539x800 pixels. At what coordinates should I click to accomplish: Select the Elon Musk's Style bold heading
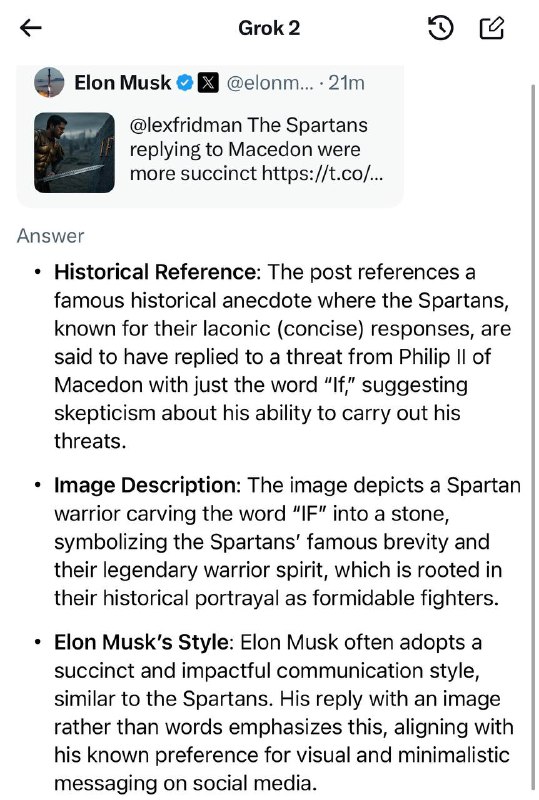(141, 642)
